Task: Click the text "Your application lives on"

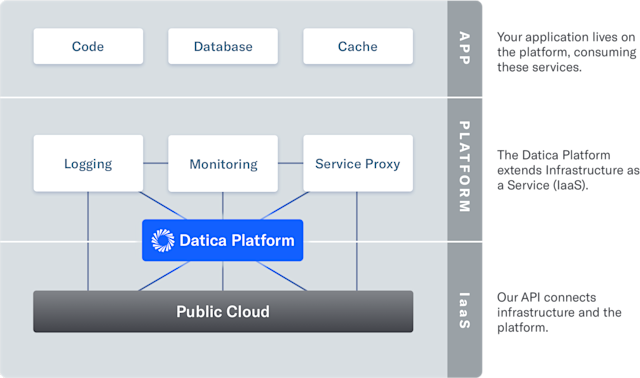Action: 566,37
